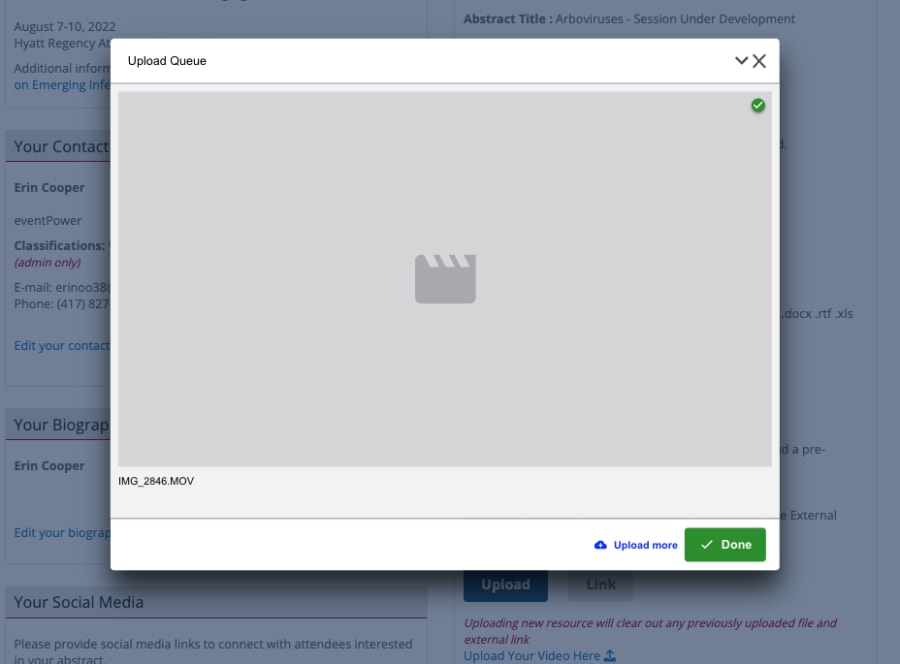
Task: Confirm the upload with the Done button
Action: coord(725,545)
